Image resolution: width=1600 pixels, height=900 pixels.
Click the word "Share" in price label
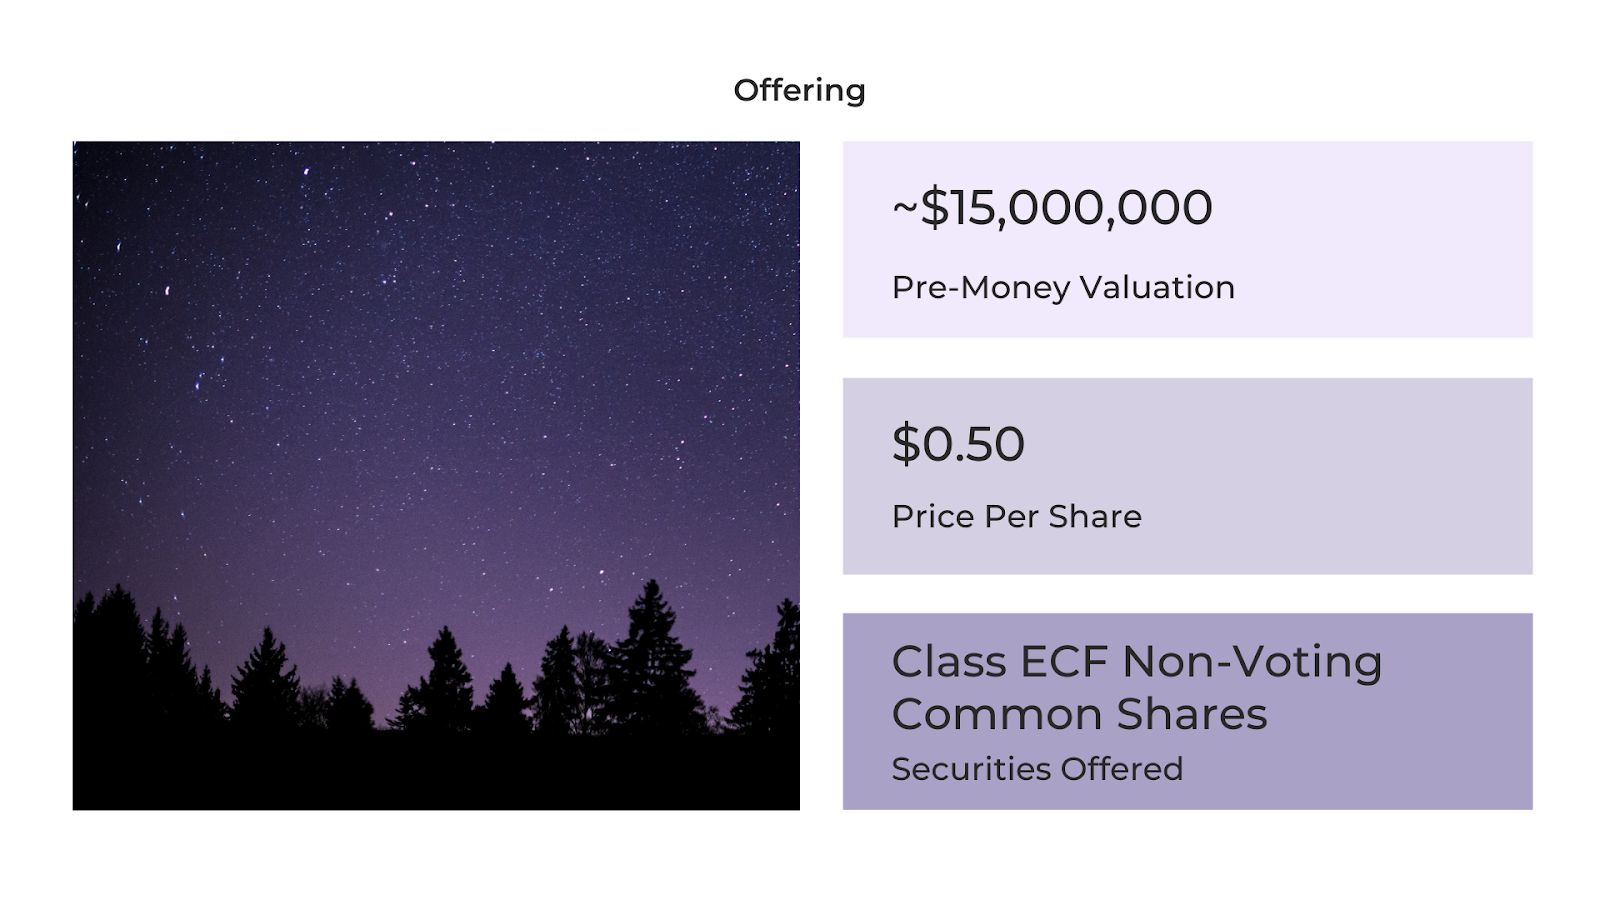click(x=1095, y=516)
